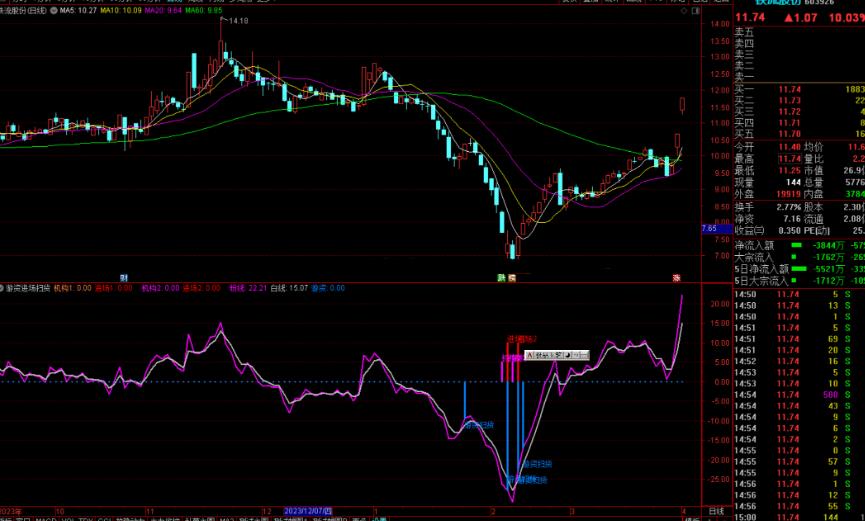This screenshot has height=521, width=865.
Task: Click the 涨 event marker below latest candle
Action: 676,278
